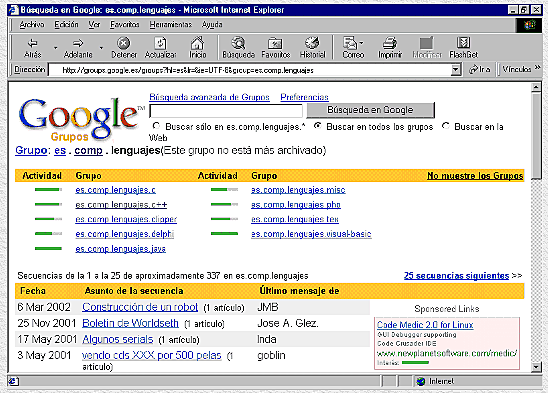Click the Internet zone globe icon

(421, 381)
